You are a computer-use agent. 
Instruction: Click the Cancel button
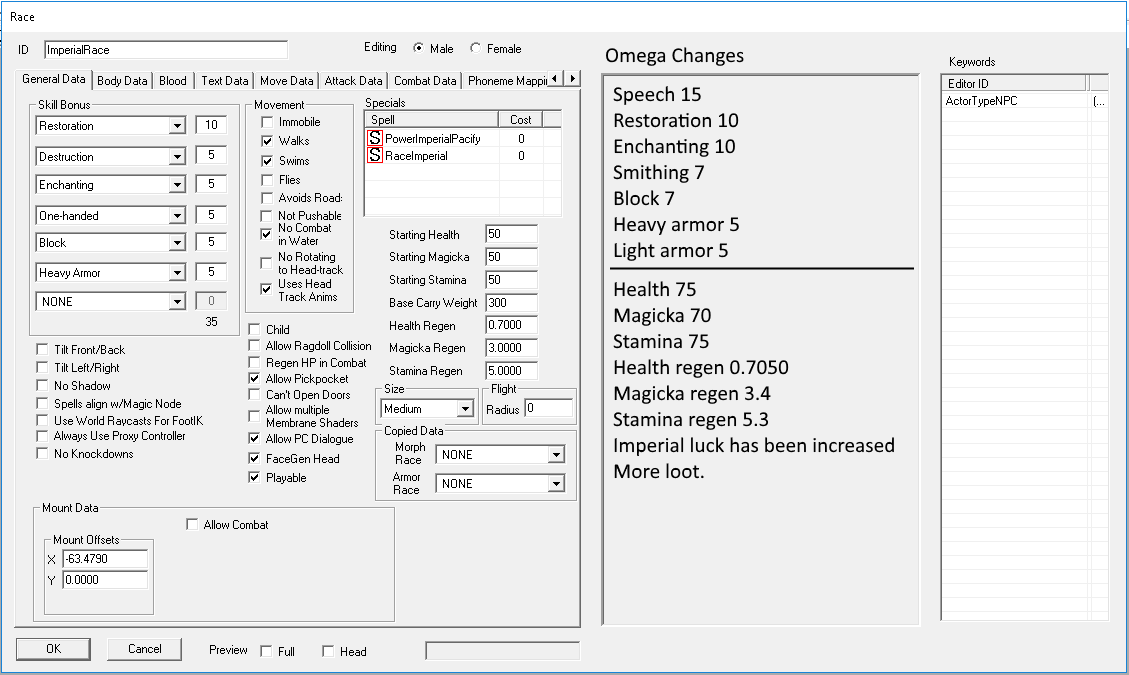145,649
